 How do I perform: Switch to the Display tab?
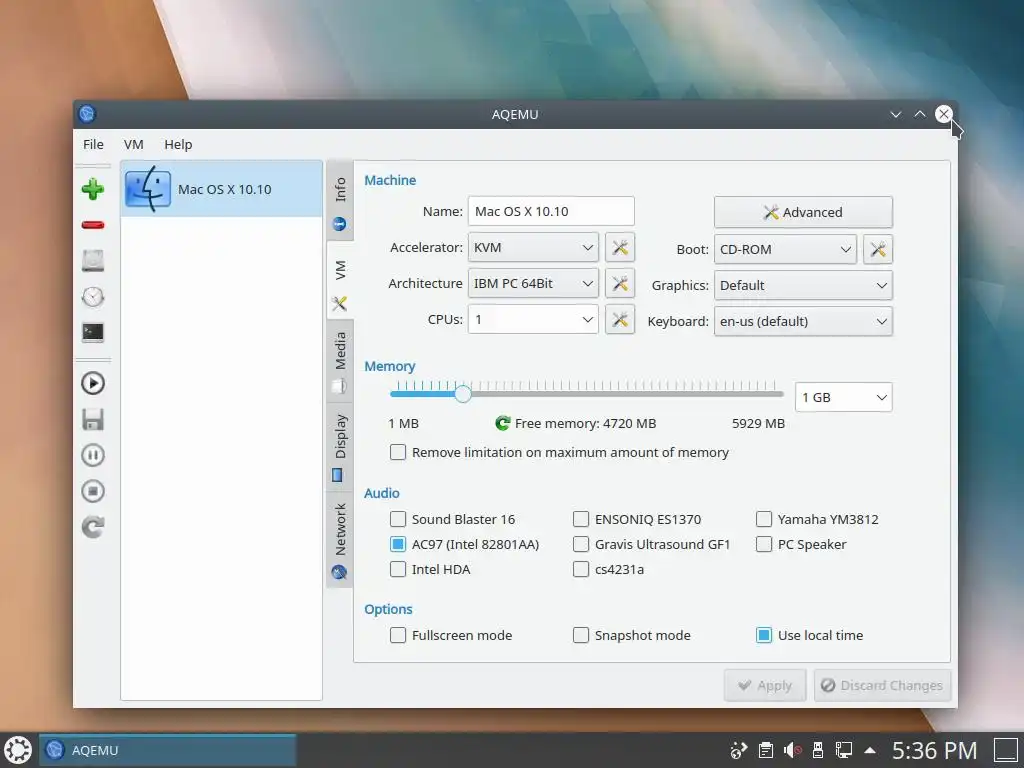(340, 446)
